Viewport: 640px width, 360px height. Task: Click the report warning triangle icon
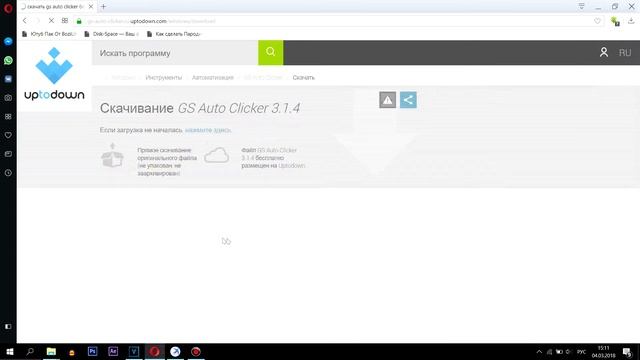[387, 100]
